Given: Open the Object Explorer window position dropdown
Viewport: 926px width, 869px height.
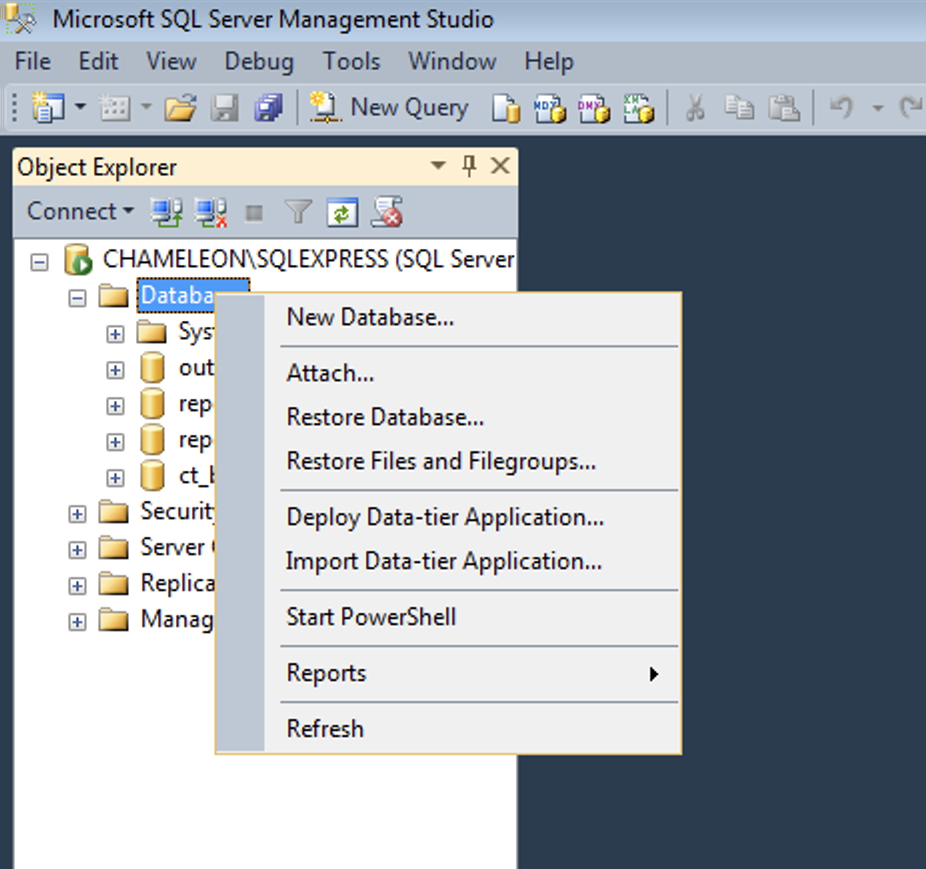Looking at the screenshot, I should (438, 165).
